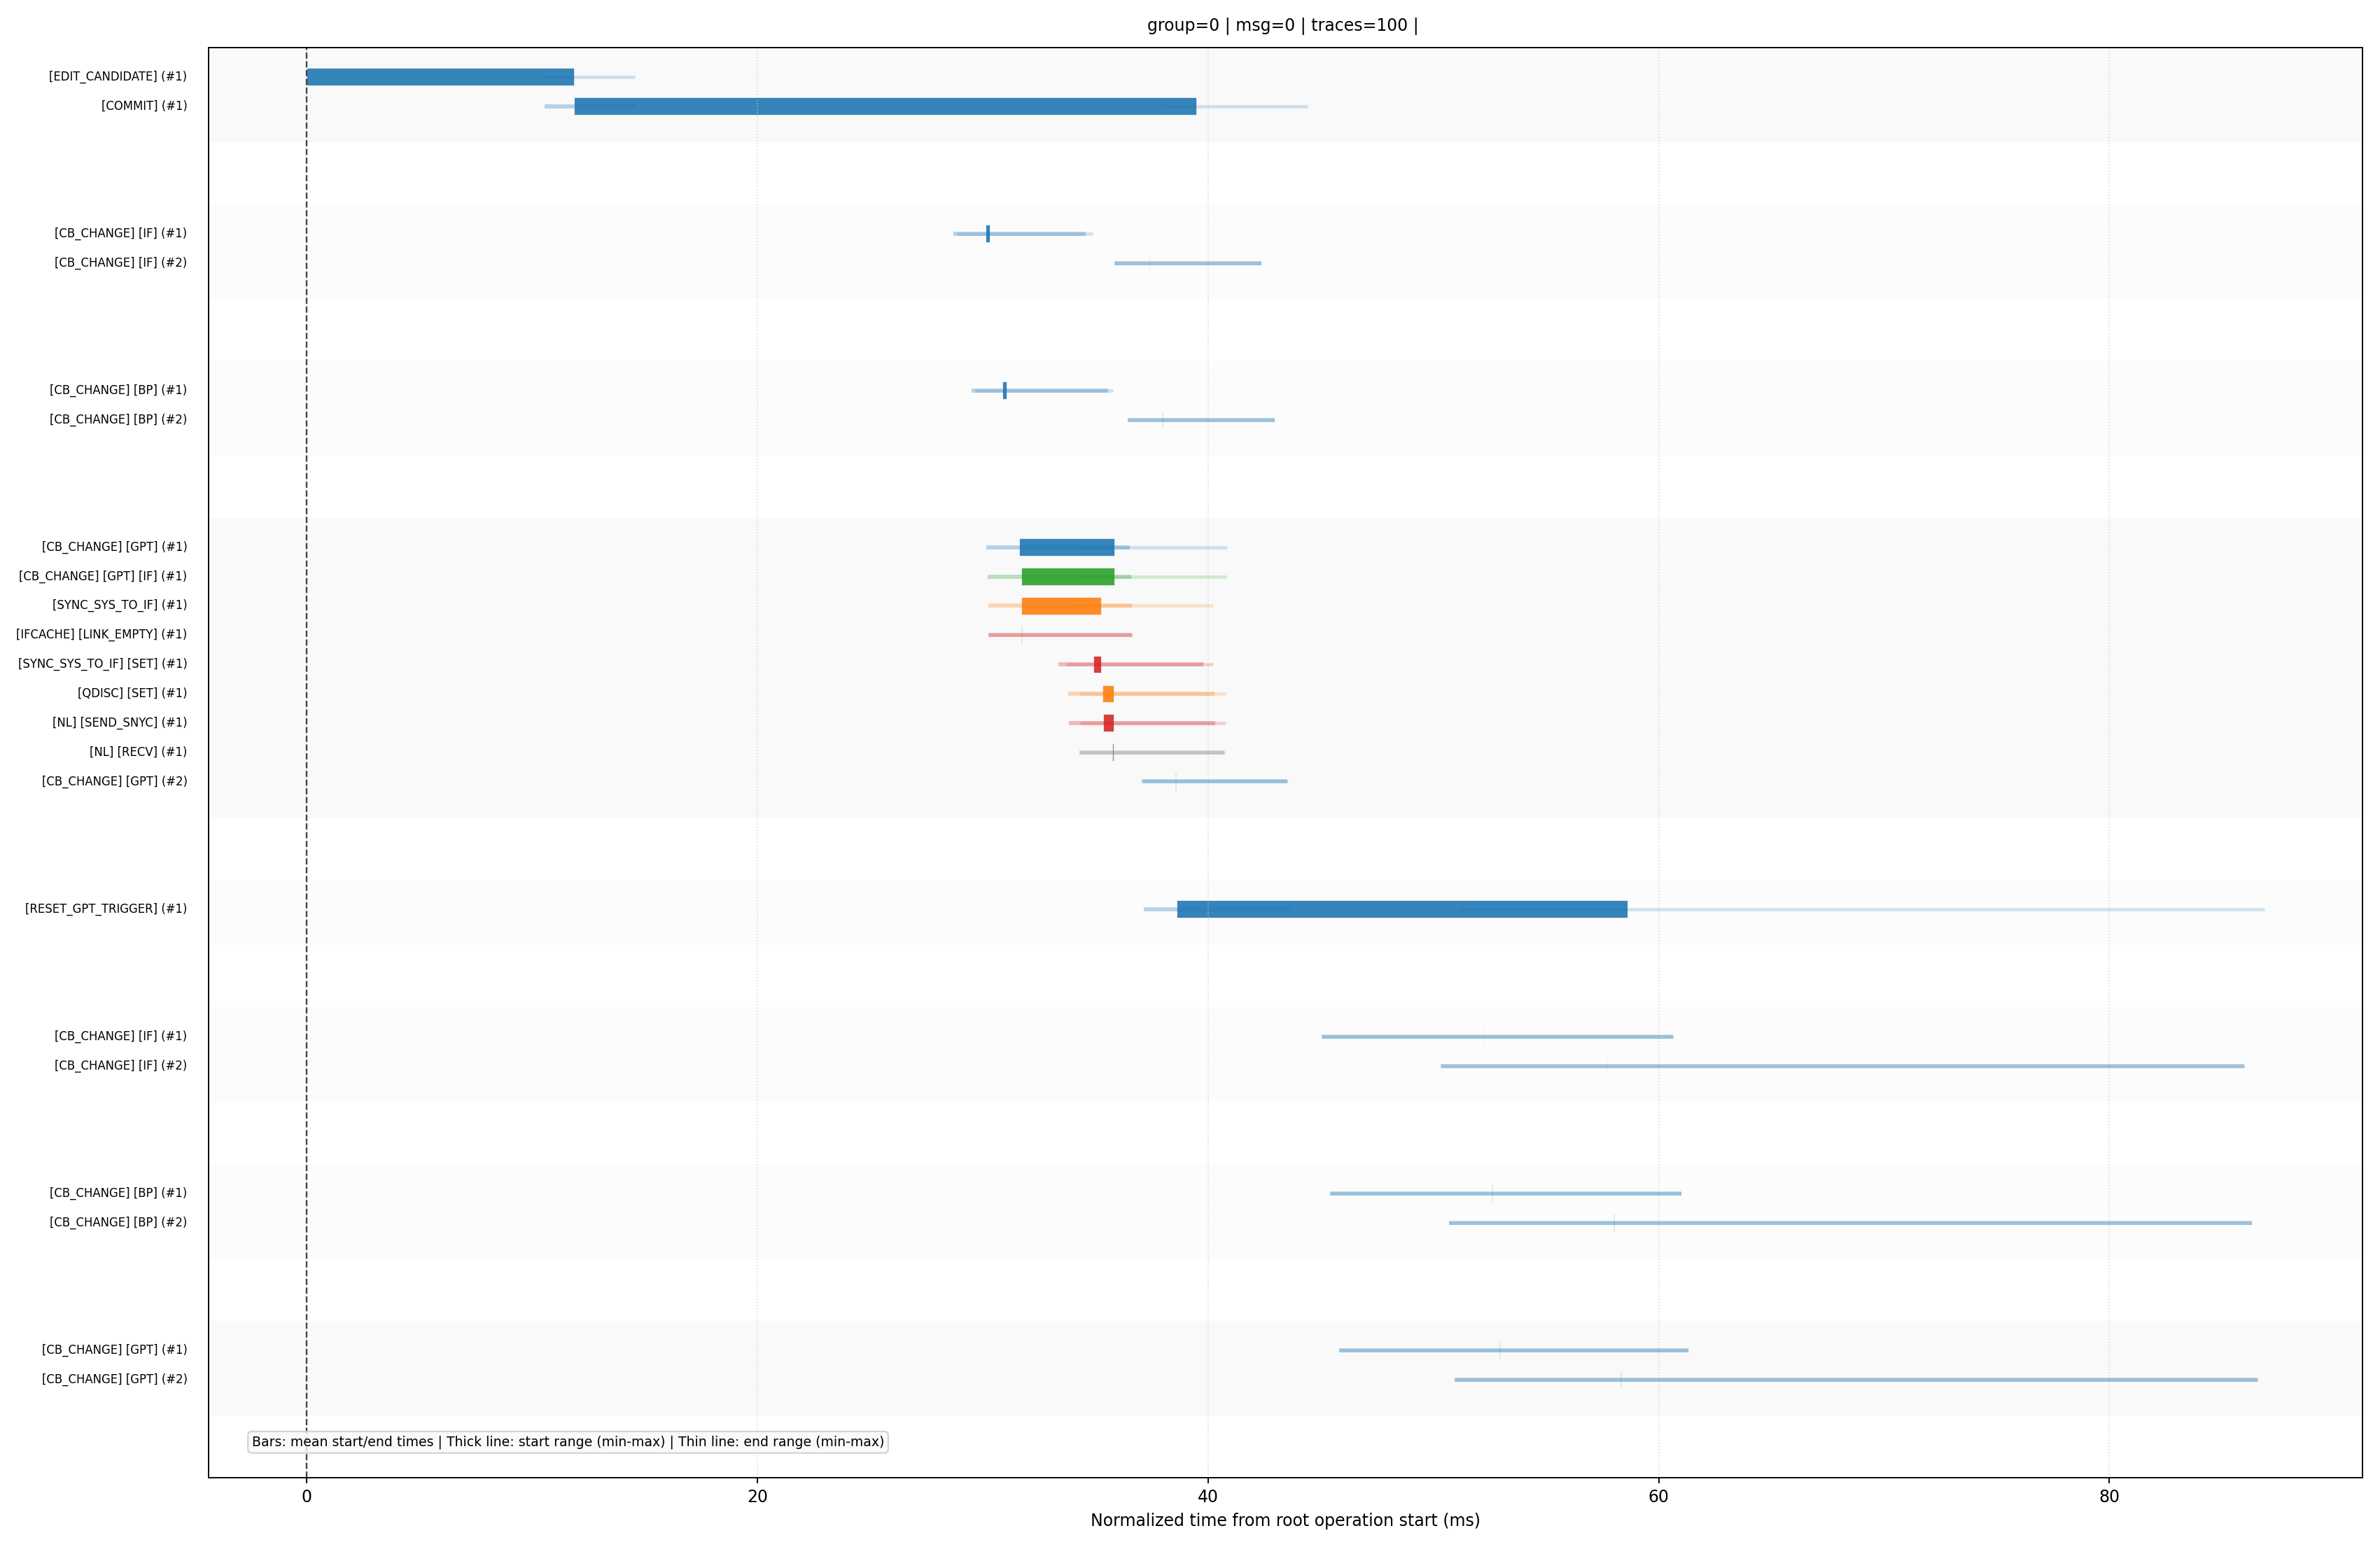
Task: Click the red range line on IFCACHE LINK_EMPTY row
Action: (x=1060, y=635)
